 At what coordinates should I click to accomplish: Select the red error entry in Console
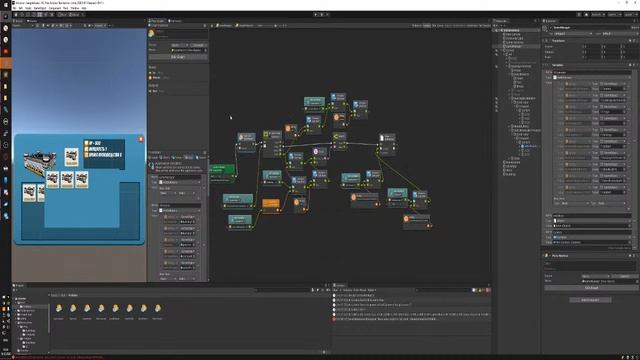pyautogui.click(x=411, y=319)
